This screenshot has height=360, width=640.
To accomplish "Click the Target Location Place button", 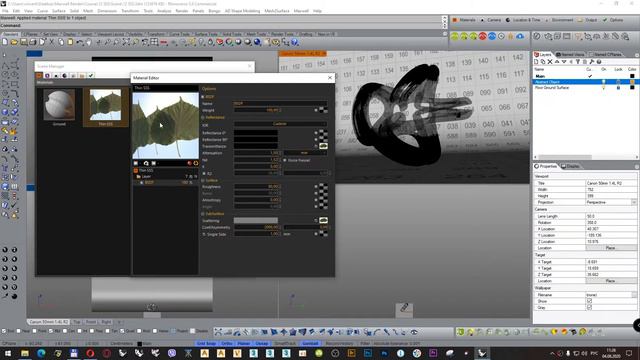I will coord(610,281).
